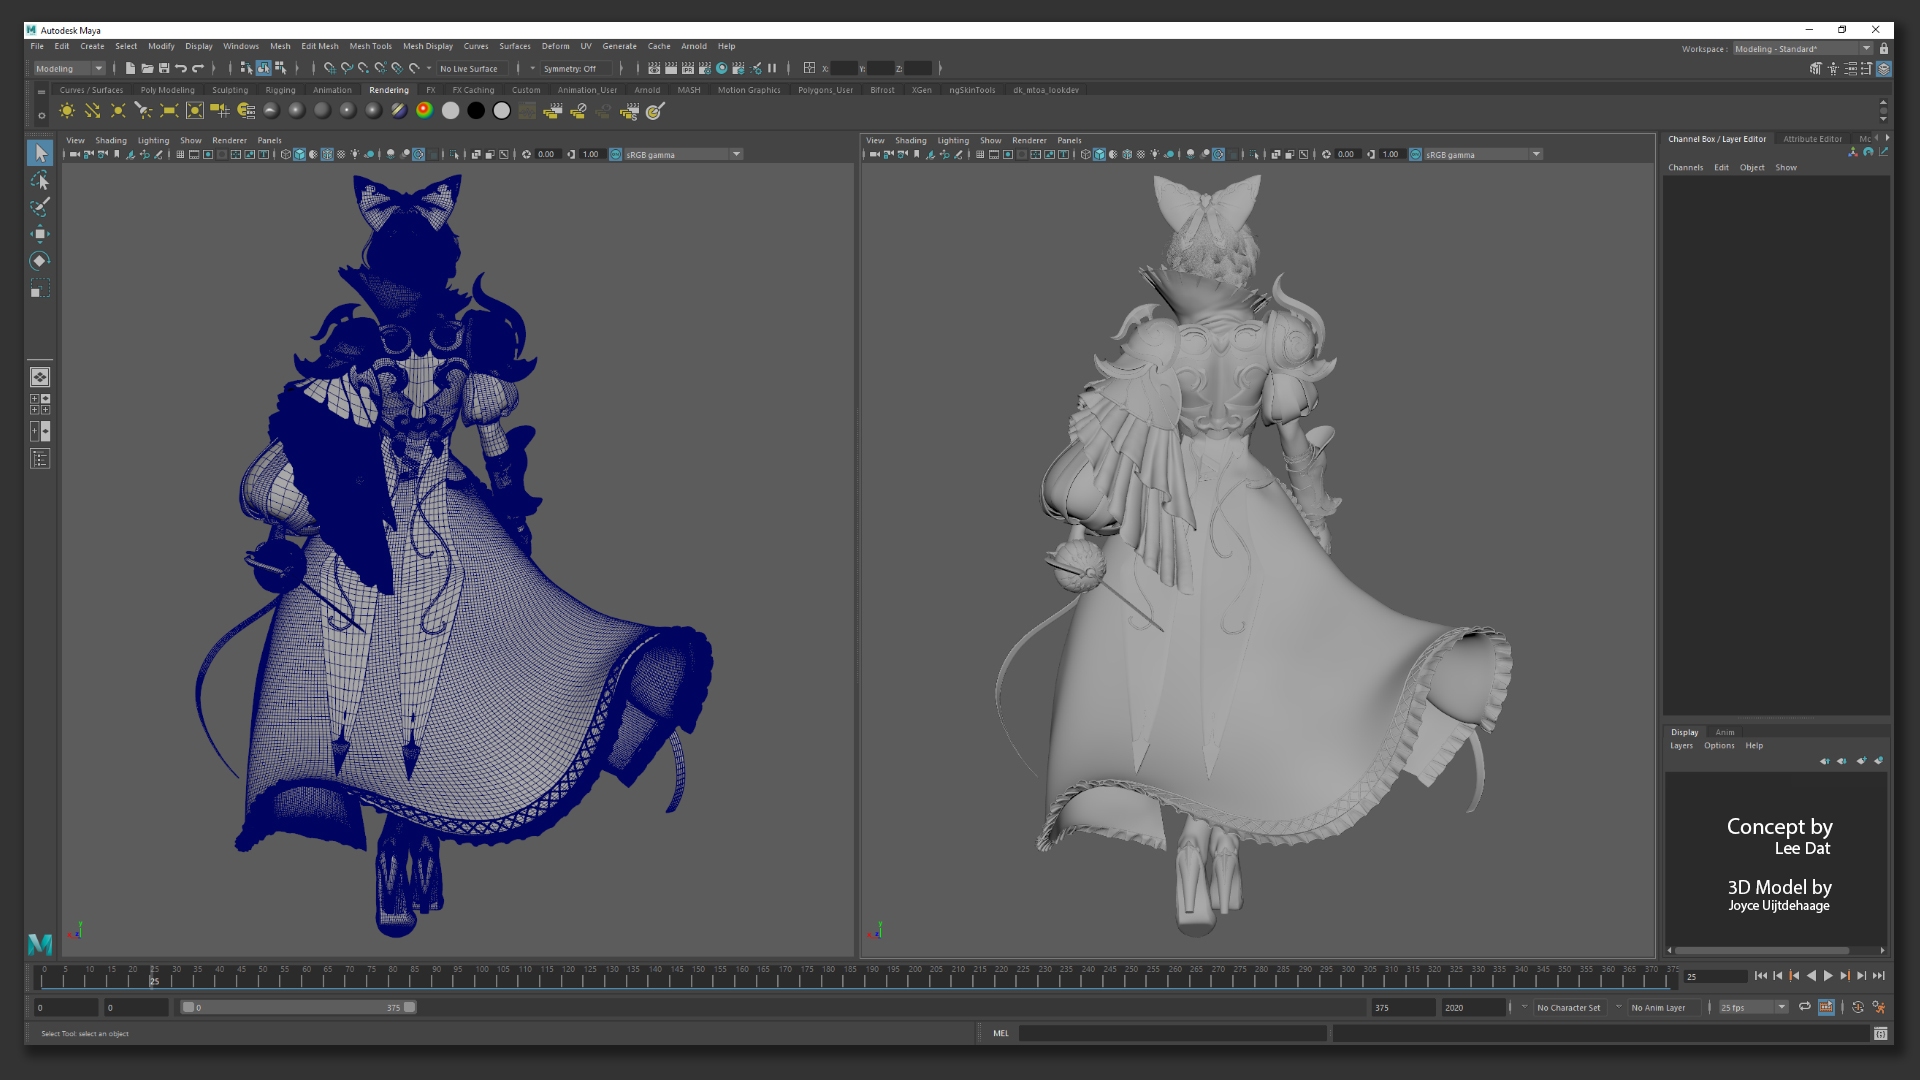Toggle wireframe on shaded in left viewport
This screenshot has width=1920, height=1080.
(x=327, y=154)
